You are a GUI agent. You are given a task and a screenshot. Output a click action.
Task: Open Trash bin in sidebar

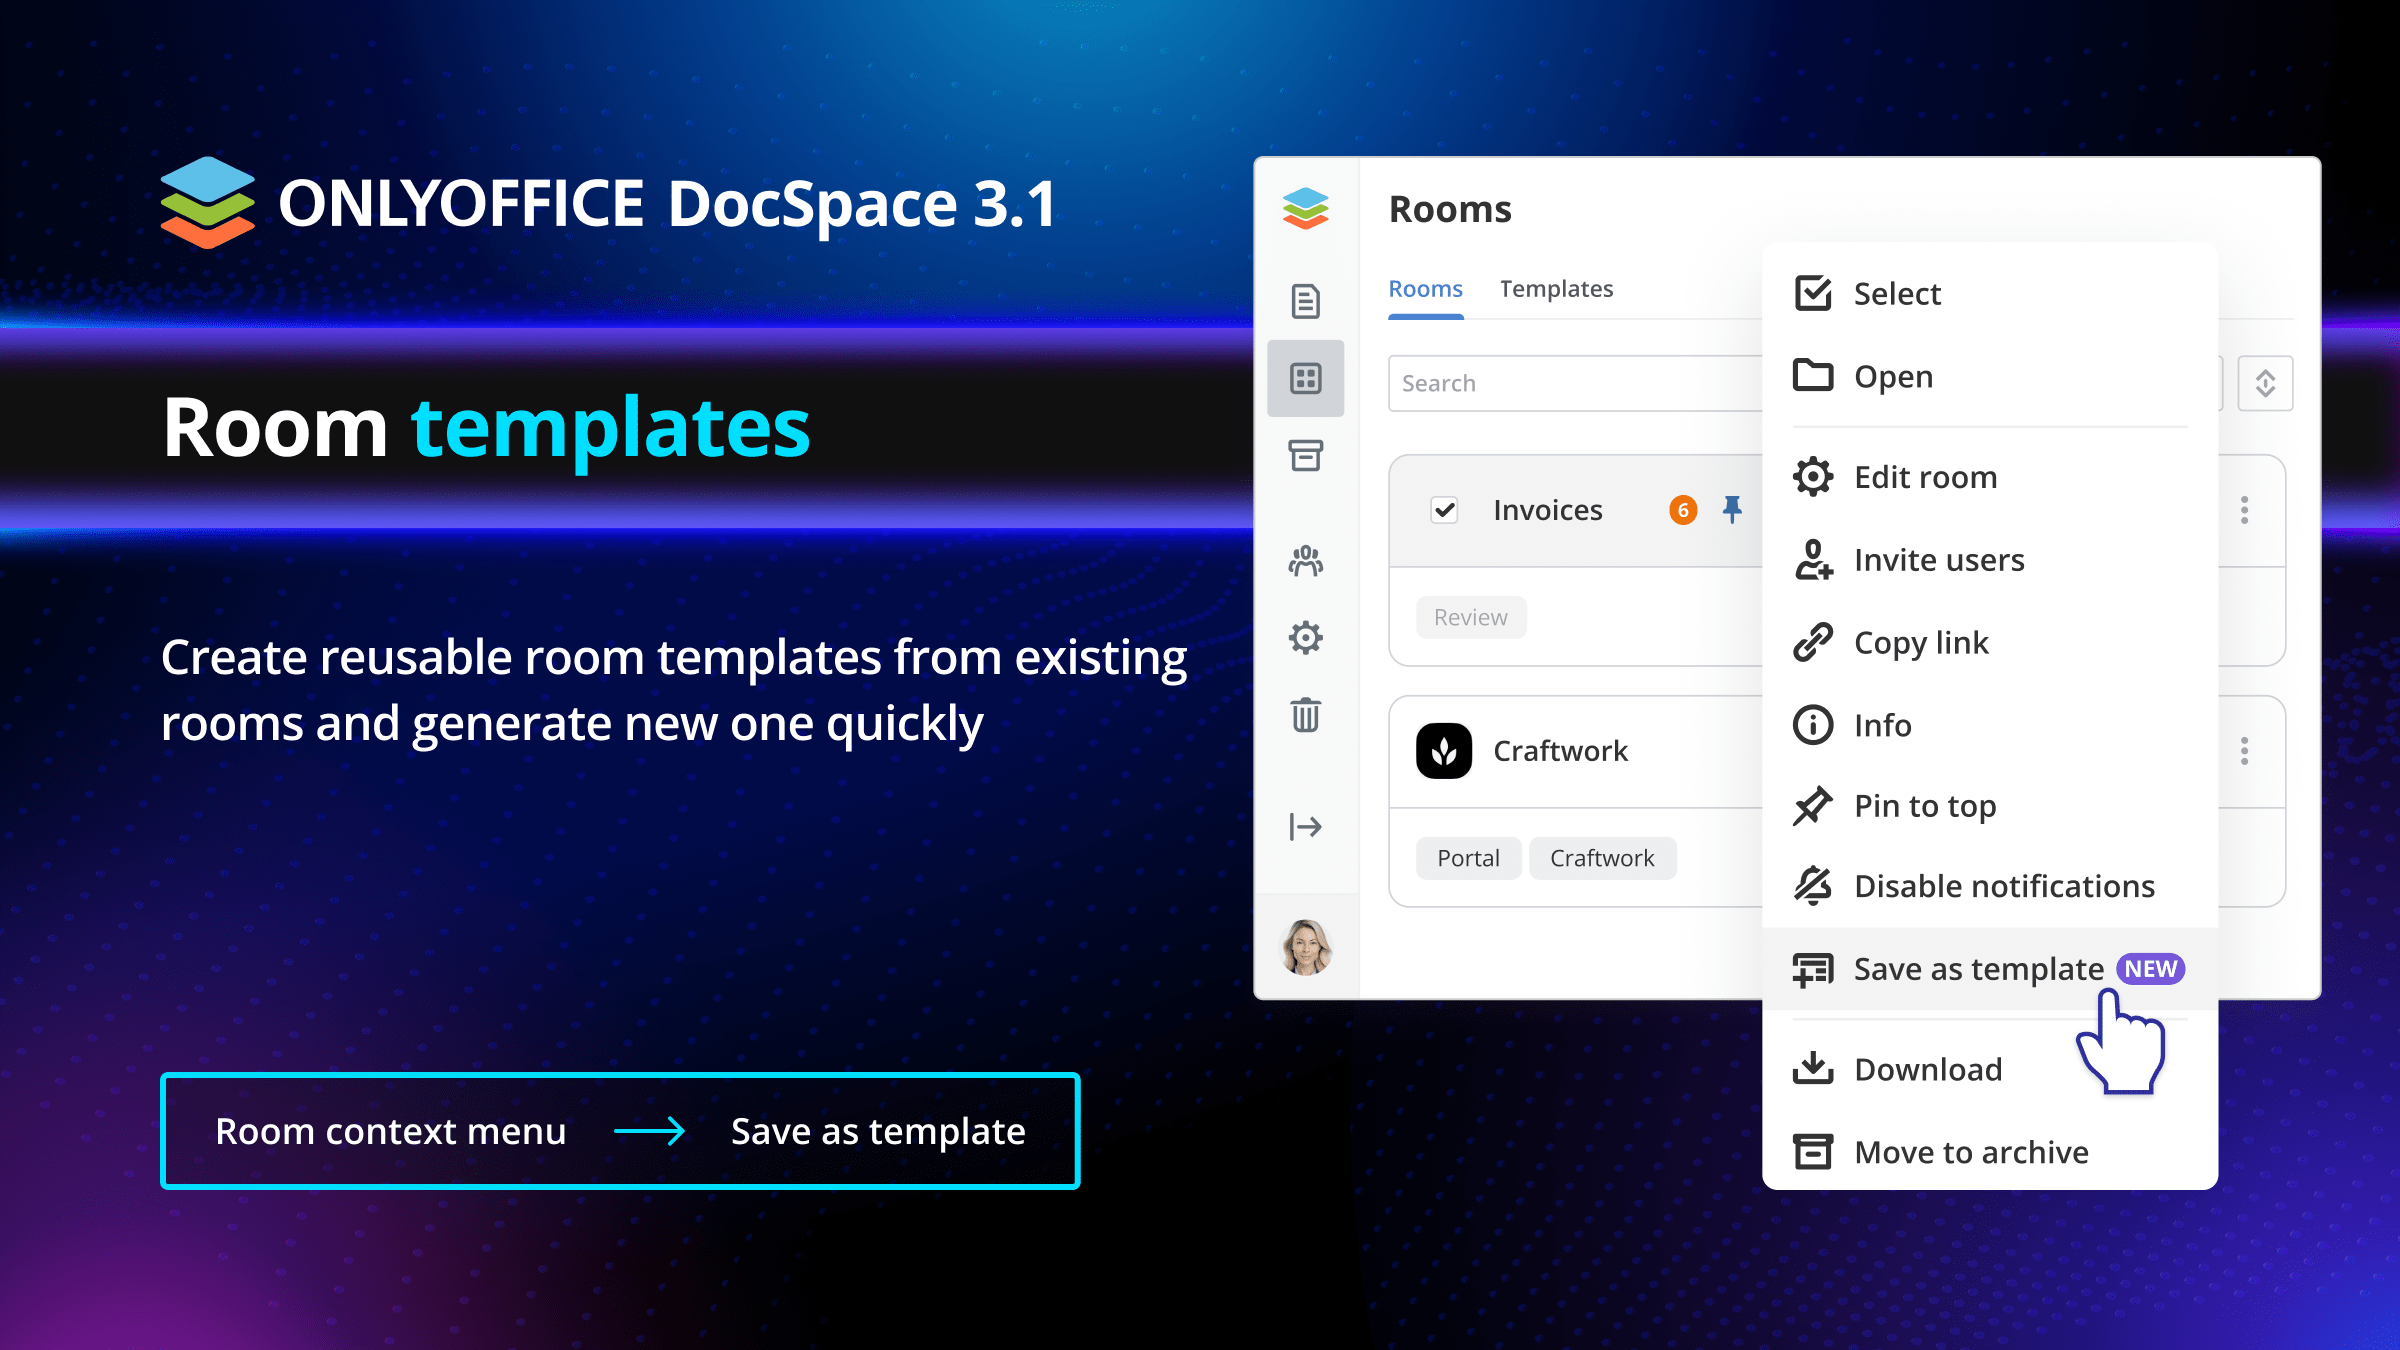[1305, 715]
